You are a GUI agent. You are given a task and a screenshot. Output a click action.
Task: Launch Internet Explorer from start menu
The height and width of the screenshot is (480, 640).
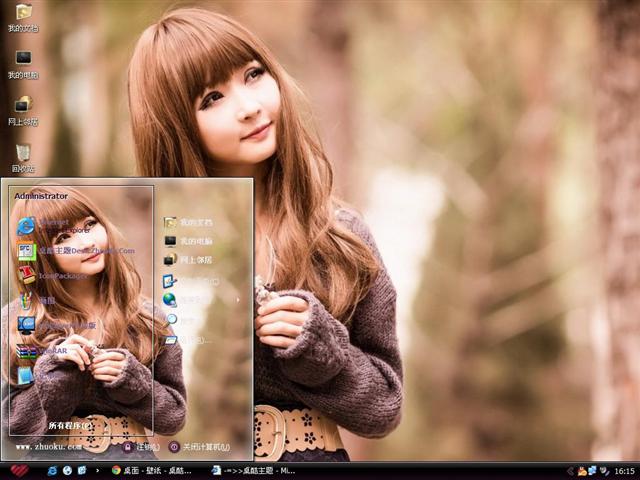54,226
